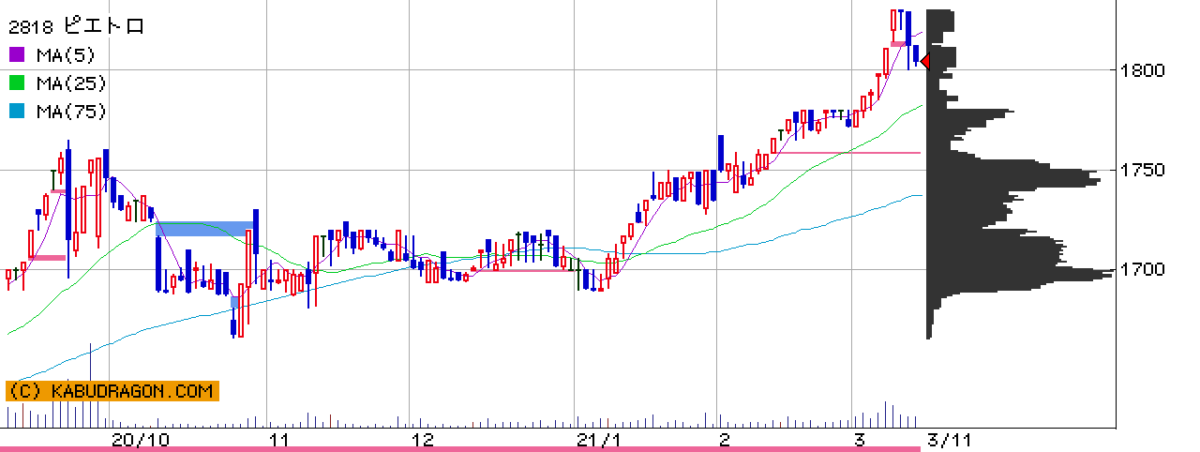Click the green MA(25) legend swatch
Image resolution: width=1200 pixels, height=452 pixels.
[17, 83]
